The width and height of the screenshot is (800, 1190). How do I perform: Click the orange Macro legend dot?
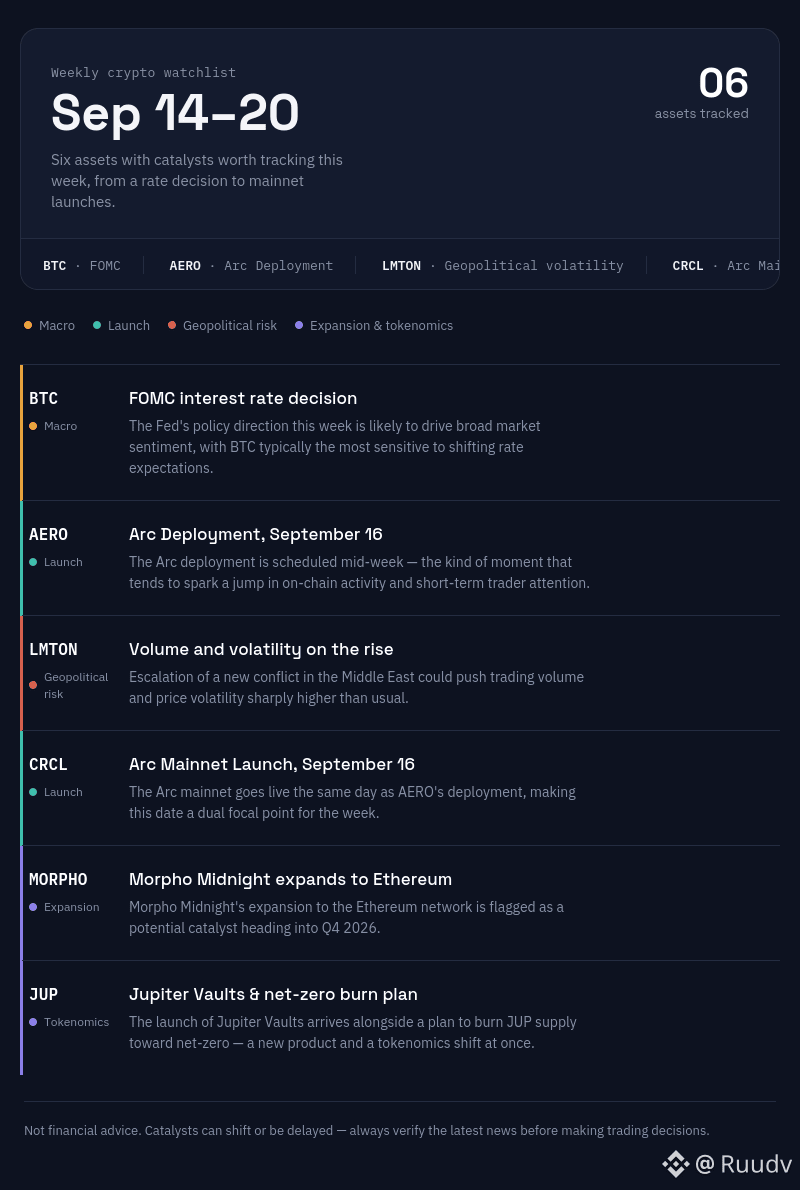point(28,325)
